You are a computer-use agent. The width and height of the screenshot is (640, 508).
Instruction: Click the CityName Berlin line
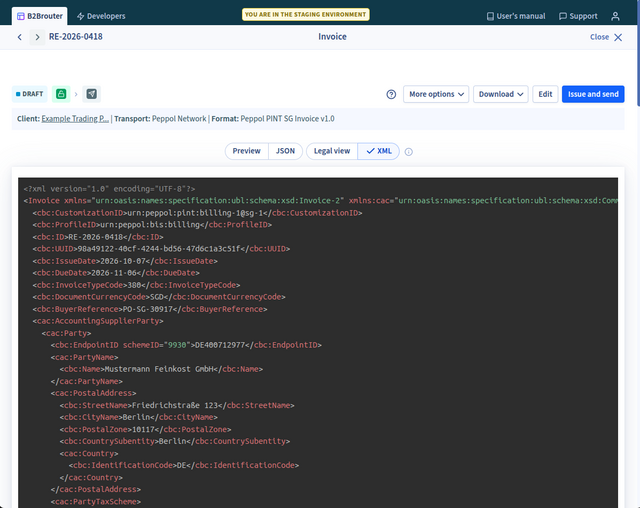tap(138, 417)
